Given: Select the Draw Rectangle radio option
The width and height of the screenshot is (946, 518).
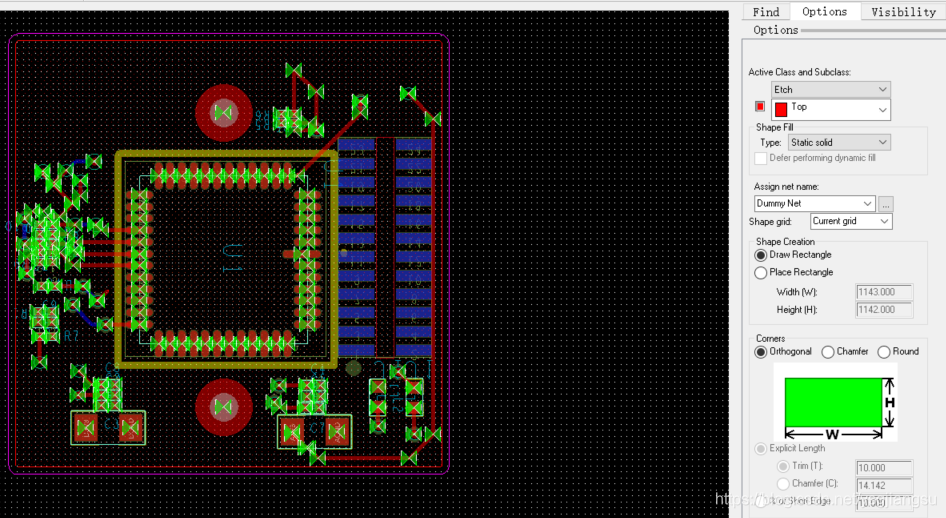Looking at the screenshot, I should (761, 255).
